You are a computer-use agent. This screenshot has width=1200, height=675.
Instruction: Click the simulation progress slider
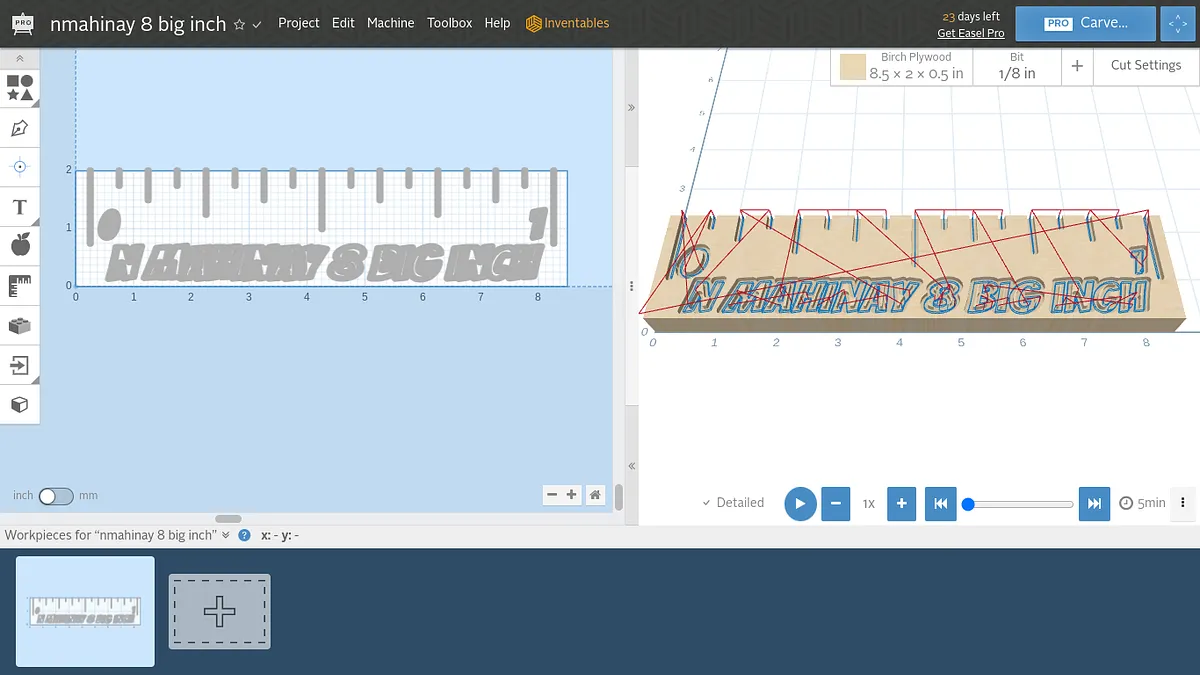(1020, 504)
